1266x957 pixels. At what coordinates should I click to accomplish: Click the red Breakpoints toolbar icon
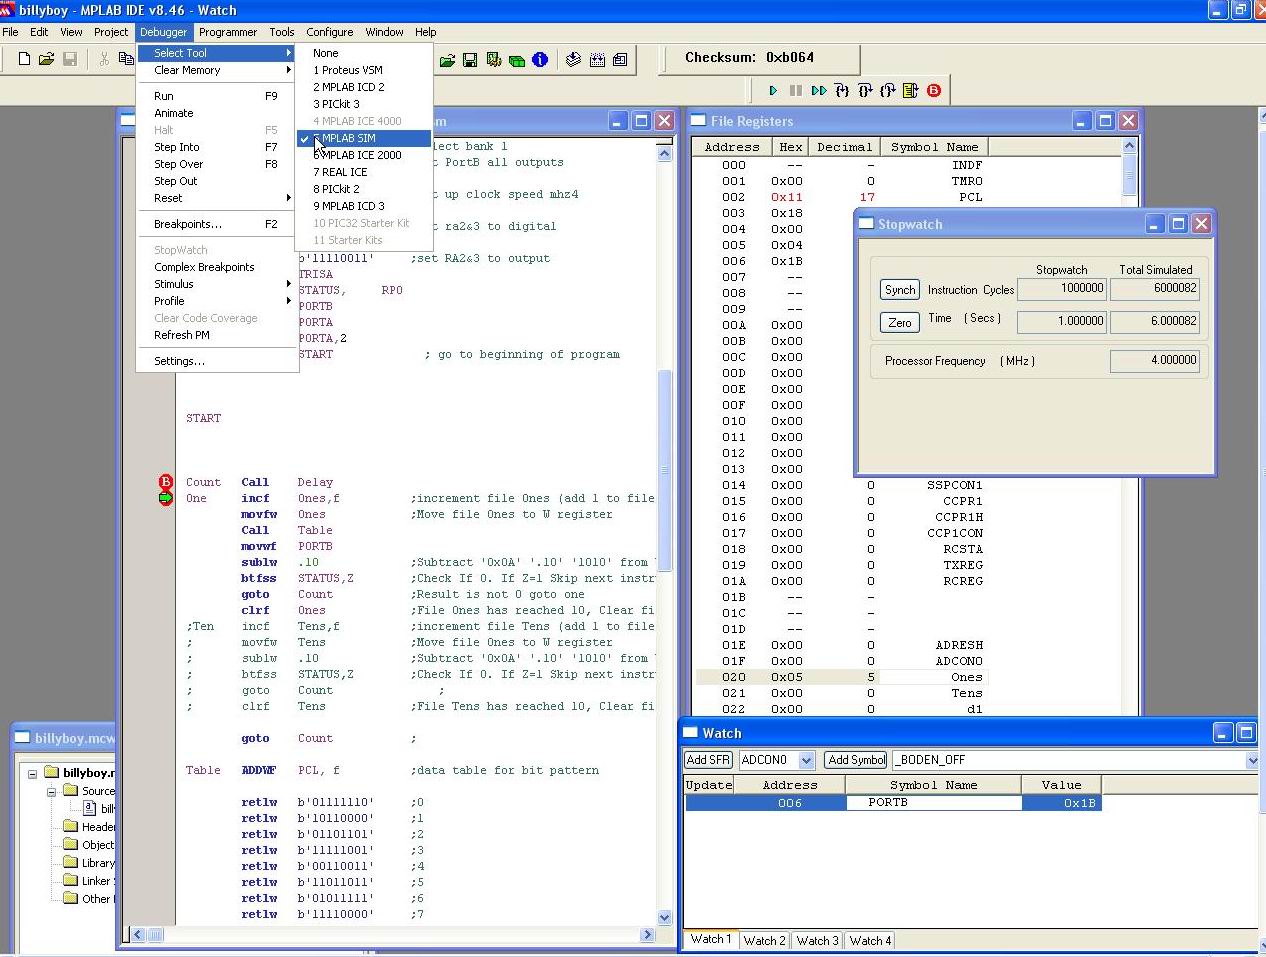934,91
